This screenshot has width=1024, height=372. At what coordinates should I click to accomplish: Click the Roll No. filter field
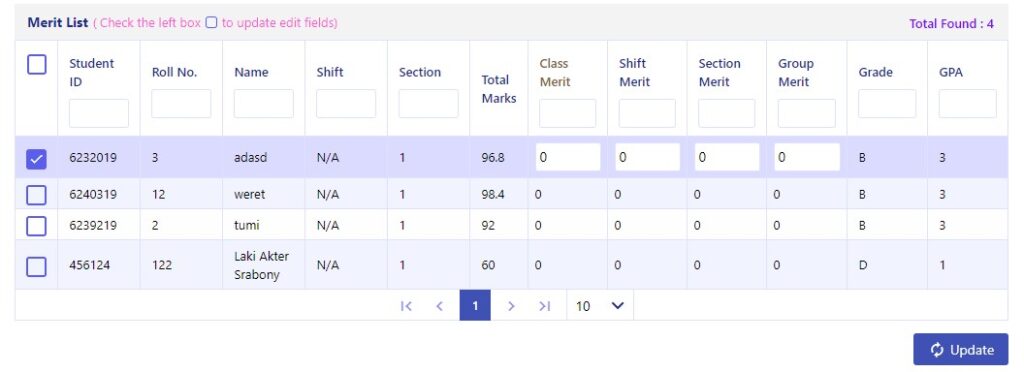pyautogui.click(x=181, y=104)
